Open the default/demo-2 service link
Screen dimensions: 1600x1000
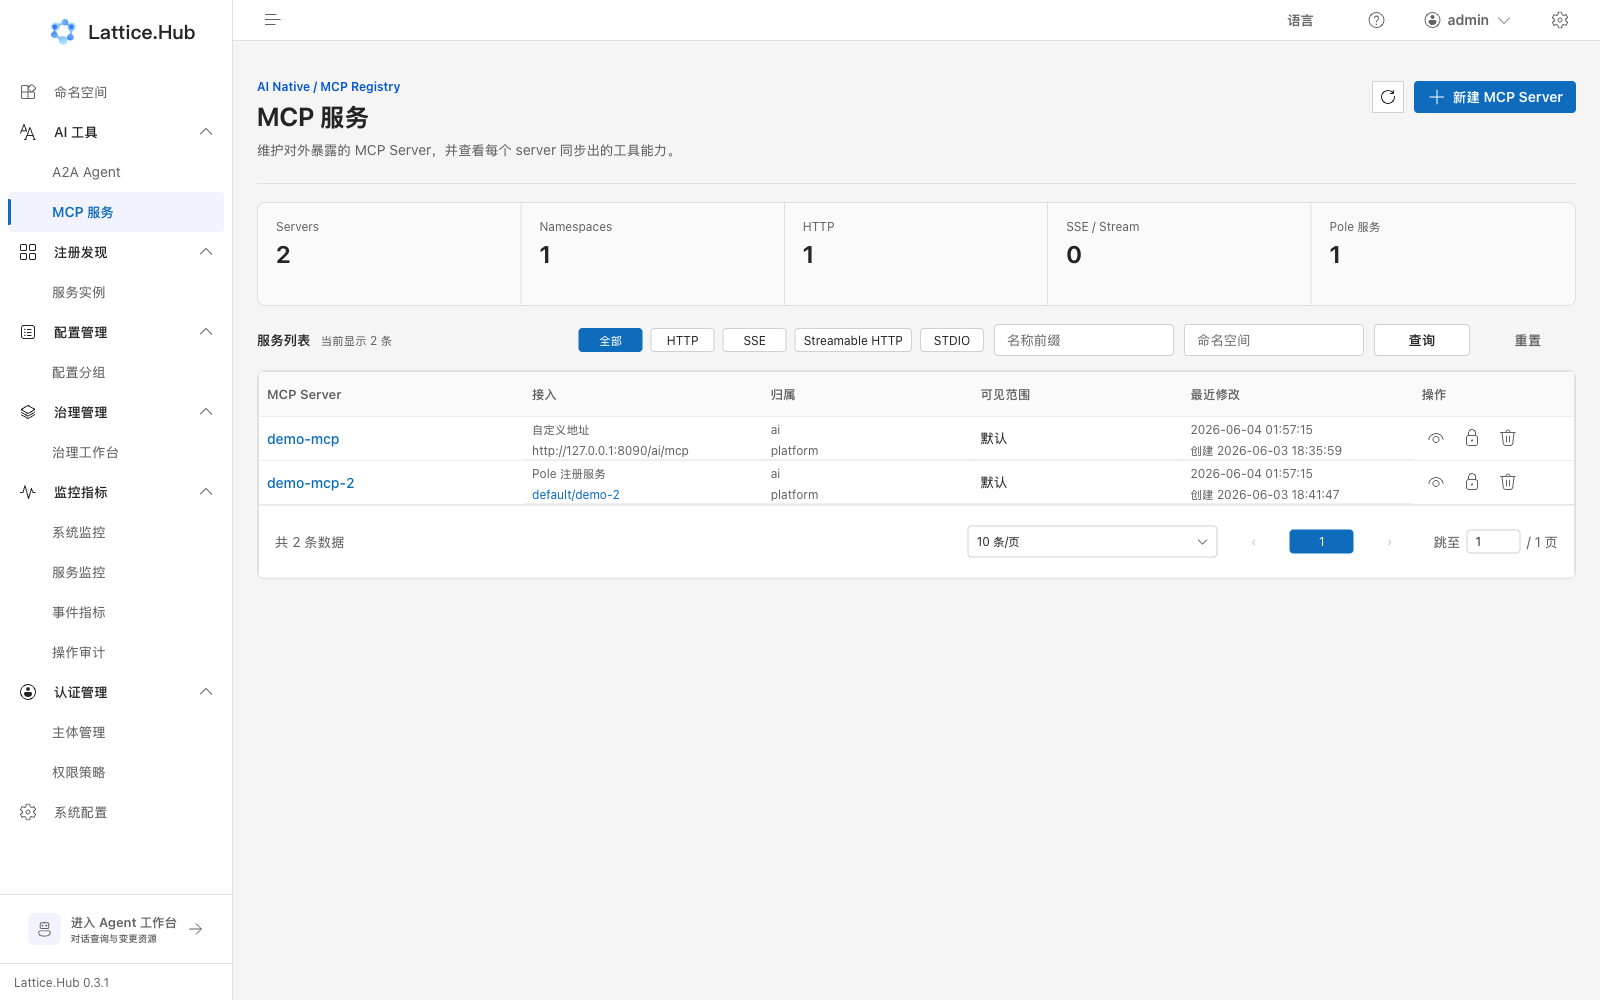tap(576, 494)
